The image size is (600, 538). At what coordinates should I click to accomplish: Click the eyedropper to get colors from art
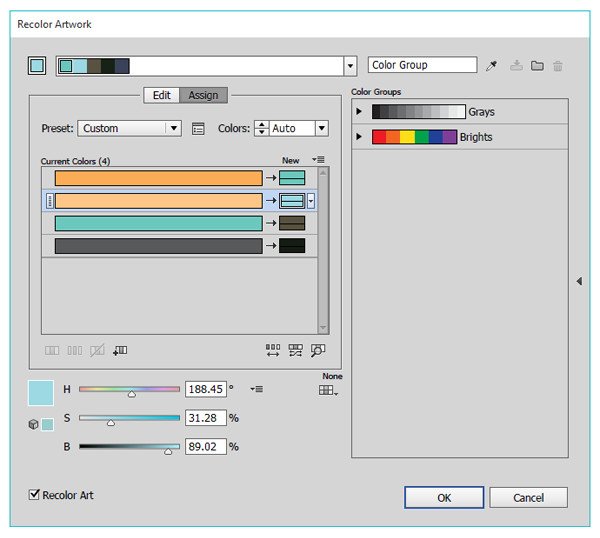click(491, 66)
